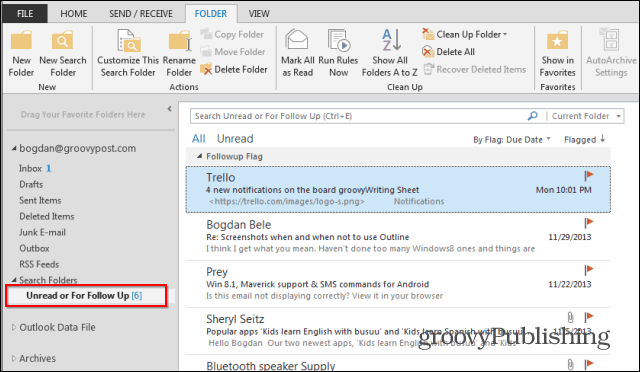The image size is (640, 372).
Task: Click the Copy Folder button
Action: pyautogui.click(x=232, y=34)
